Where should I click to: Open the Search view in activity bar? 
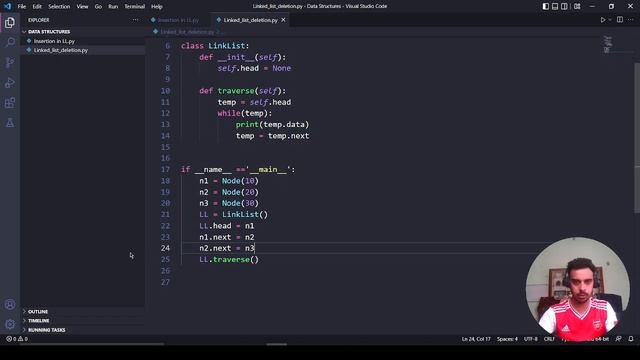click(10, 42)
